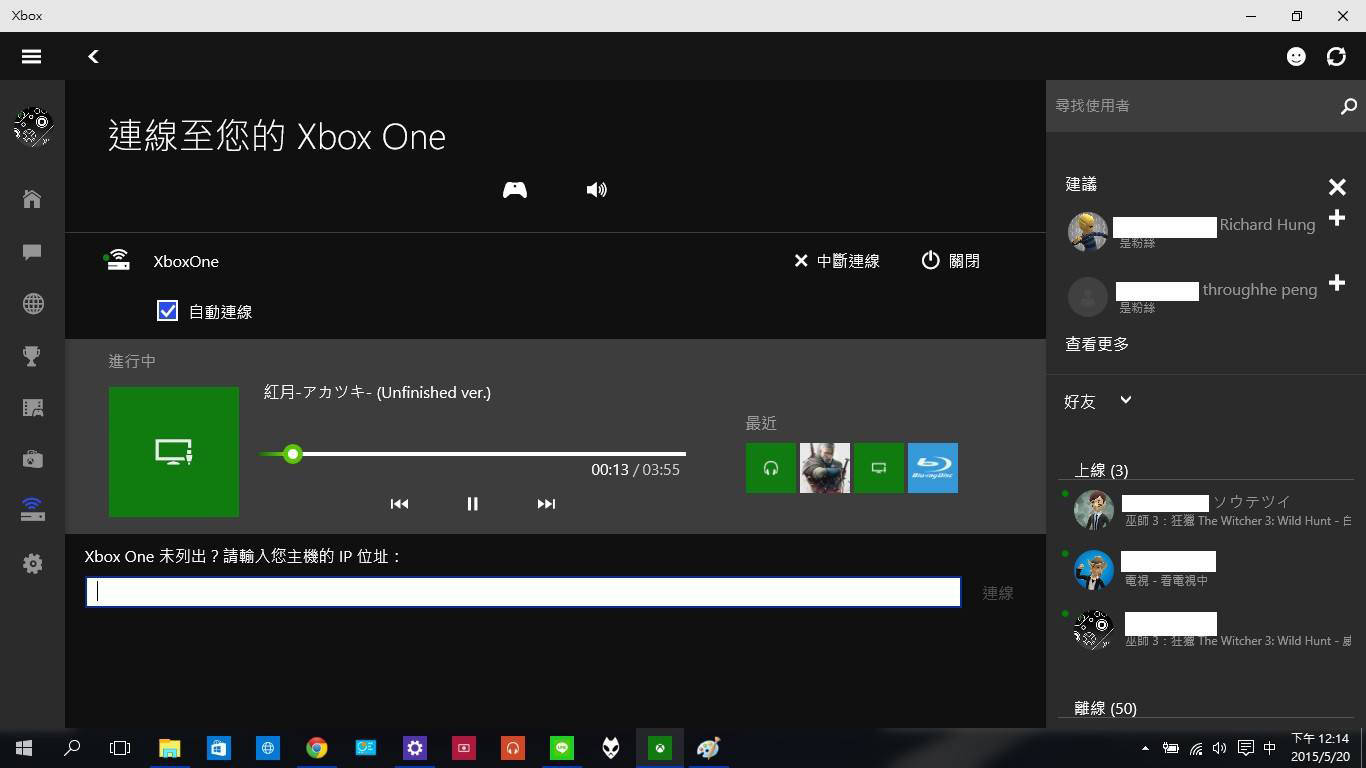
Task: Open Achievements trophy in the sidebar
Action: [32, 356]
